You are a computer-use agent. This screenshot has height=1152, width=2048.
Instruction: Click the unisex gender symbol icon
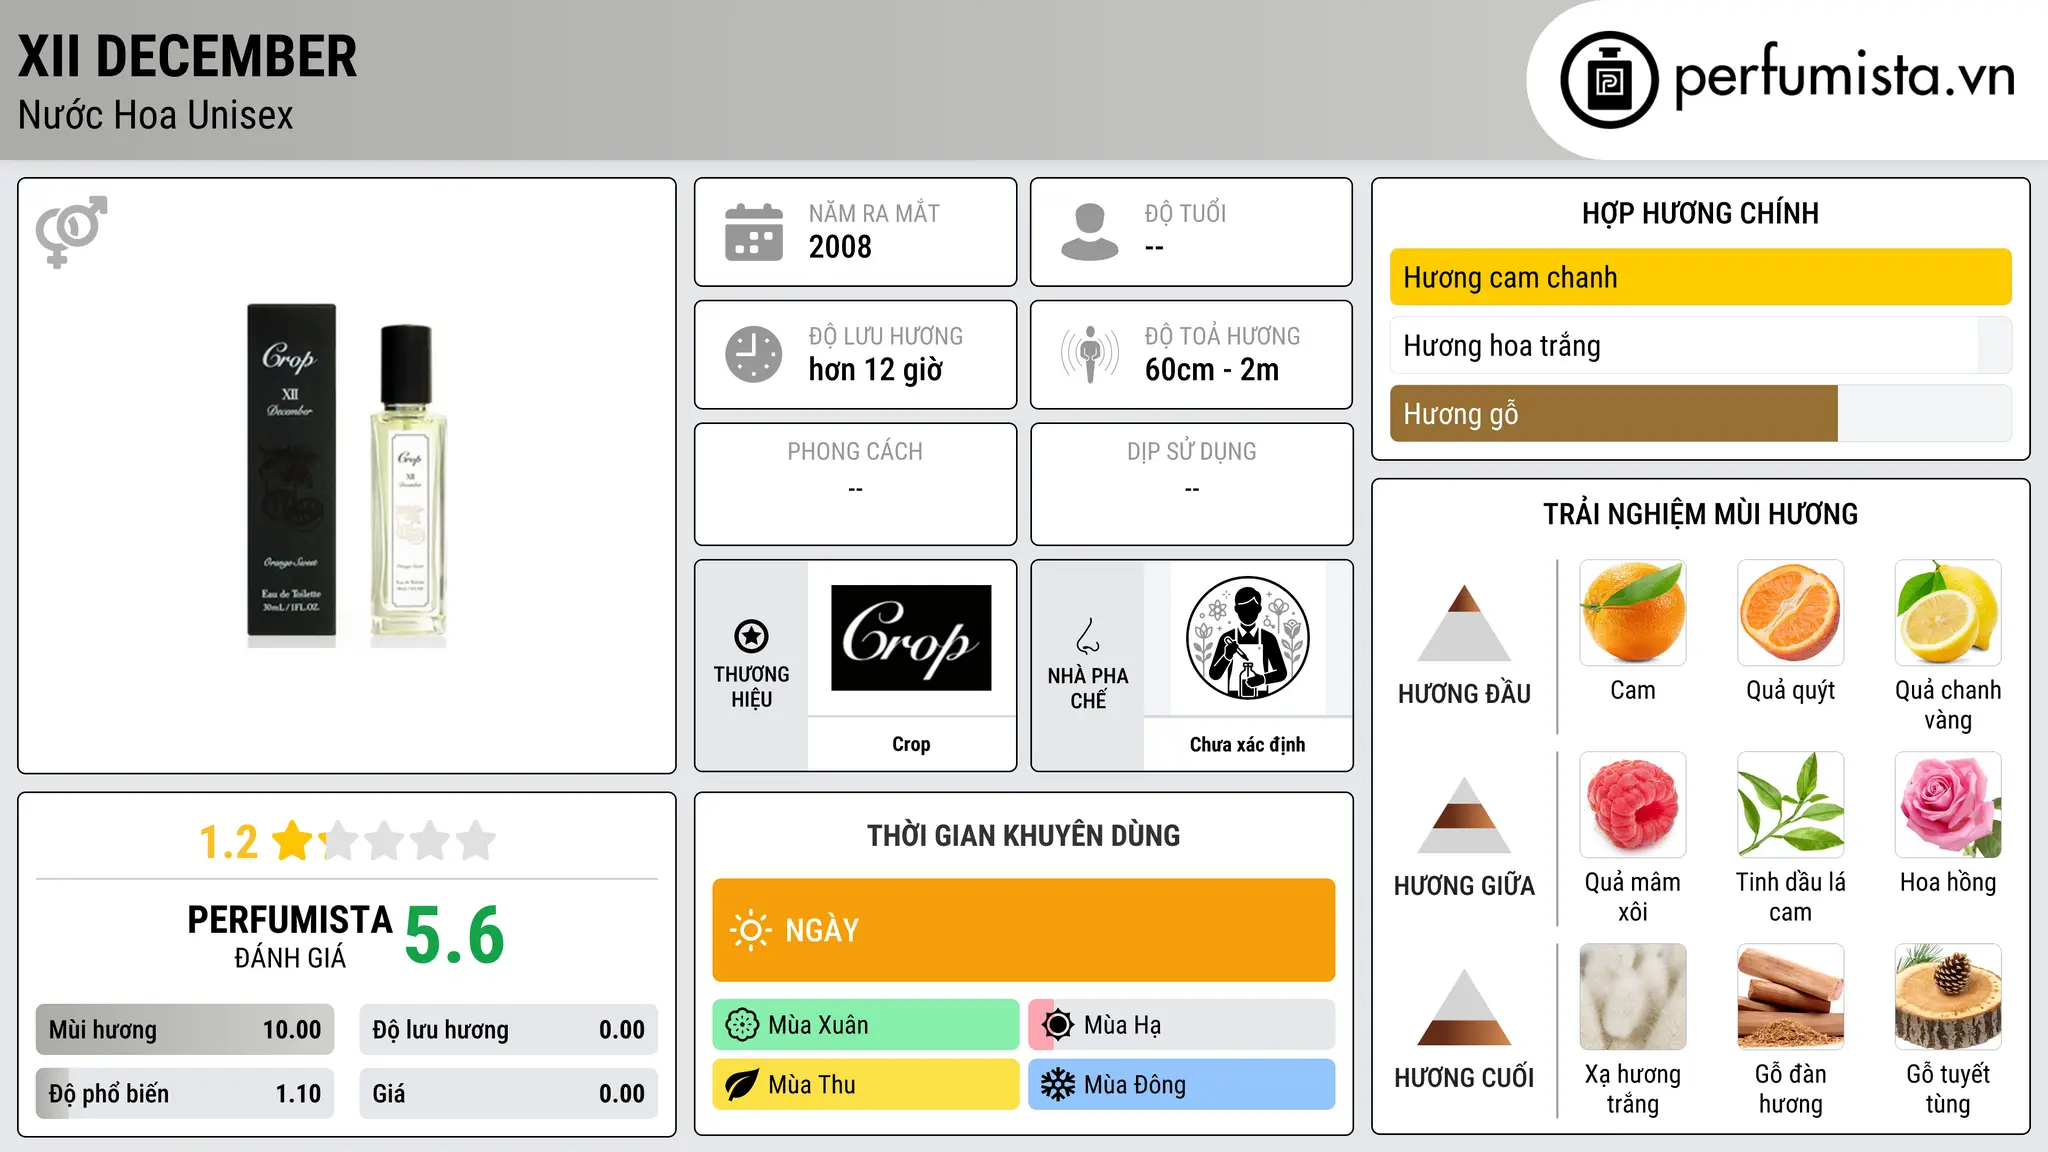pyautogui.click(x=71, y=231)
